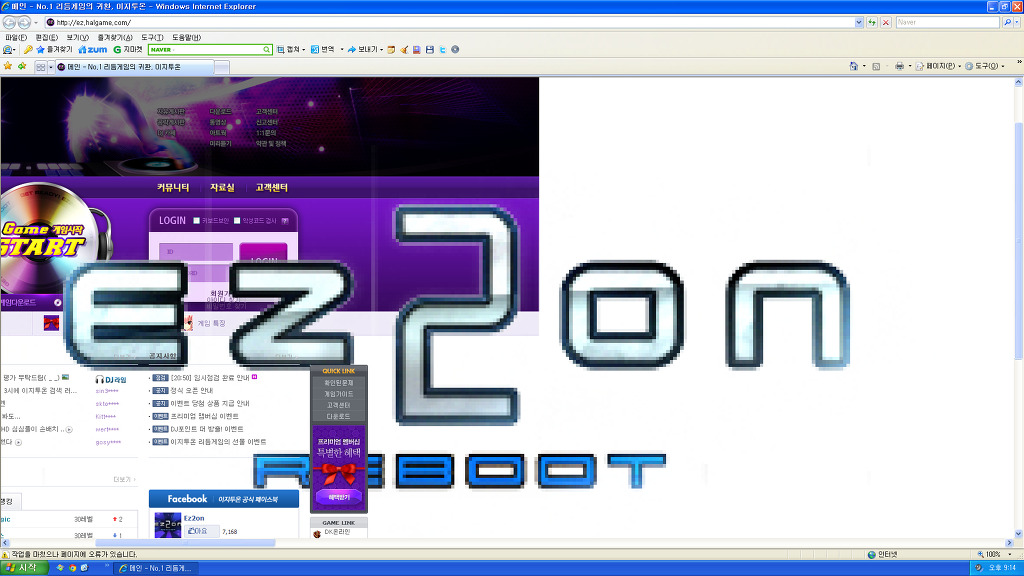Open the 도움말(H) menu

(186, 36)
